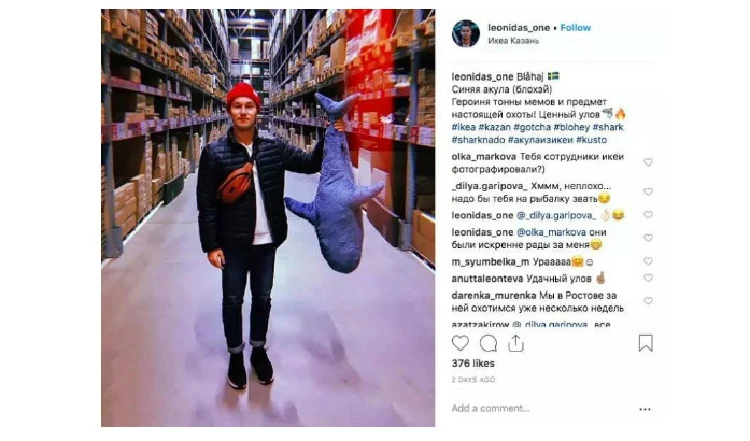Viewport: 750px width, 441px height.
Task: Like anuttaleonteva's comment heart
Action: click(x=648, y=278)
